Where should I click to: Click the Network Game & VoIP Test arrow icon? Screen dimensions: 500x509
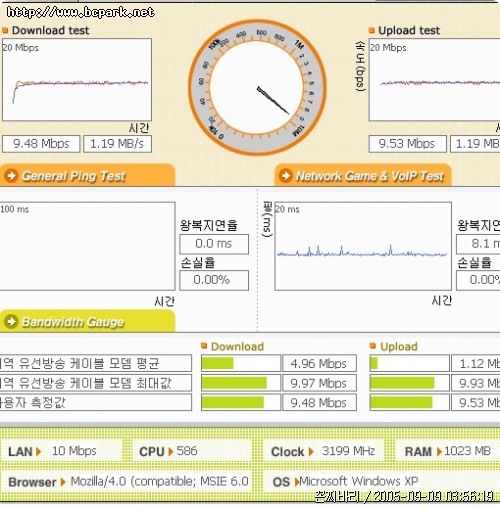pos(286,175)
